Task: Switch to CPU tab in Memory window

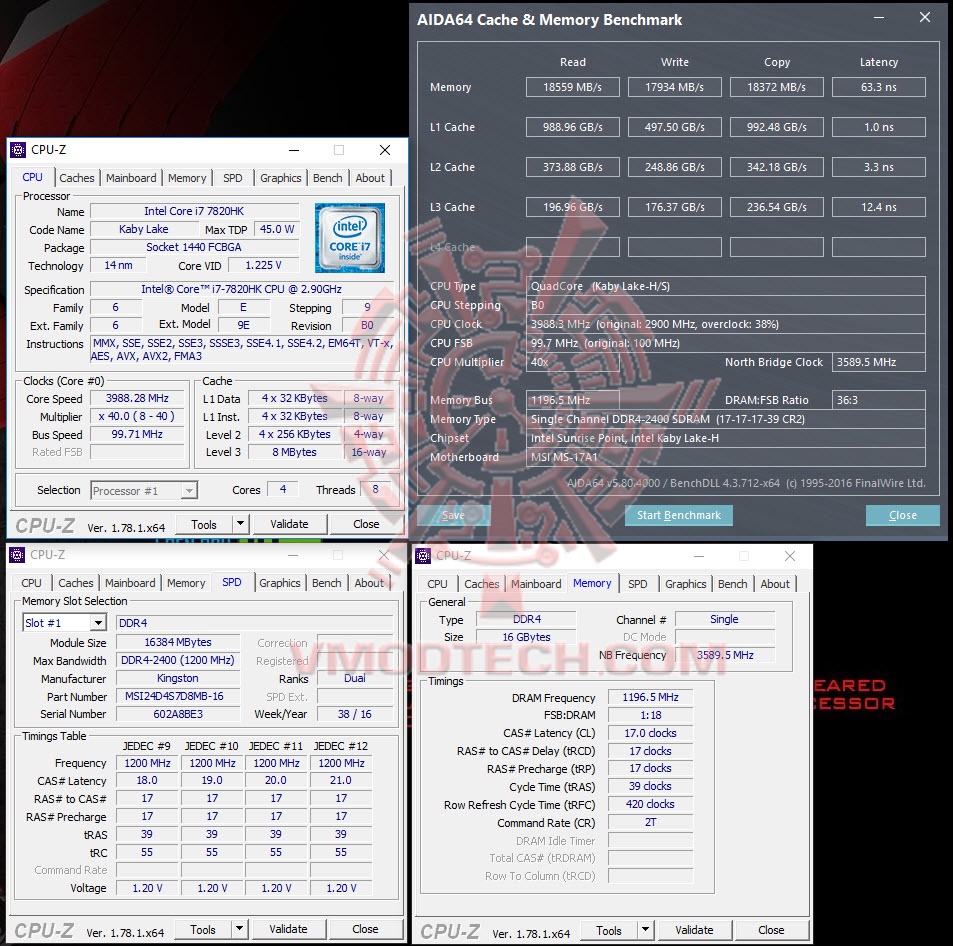Action: [437, 584]
